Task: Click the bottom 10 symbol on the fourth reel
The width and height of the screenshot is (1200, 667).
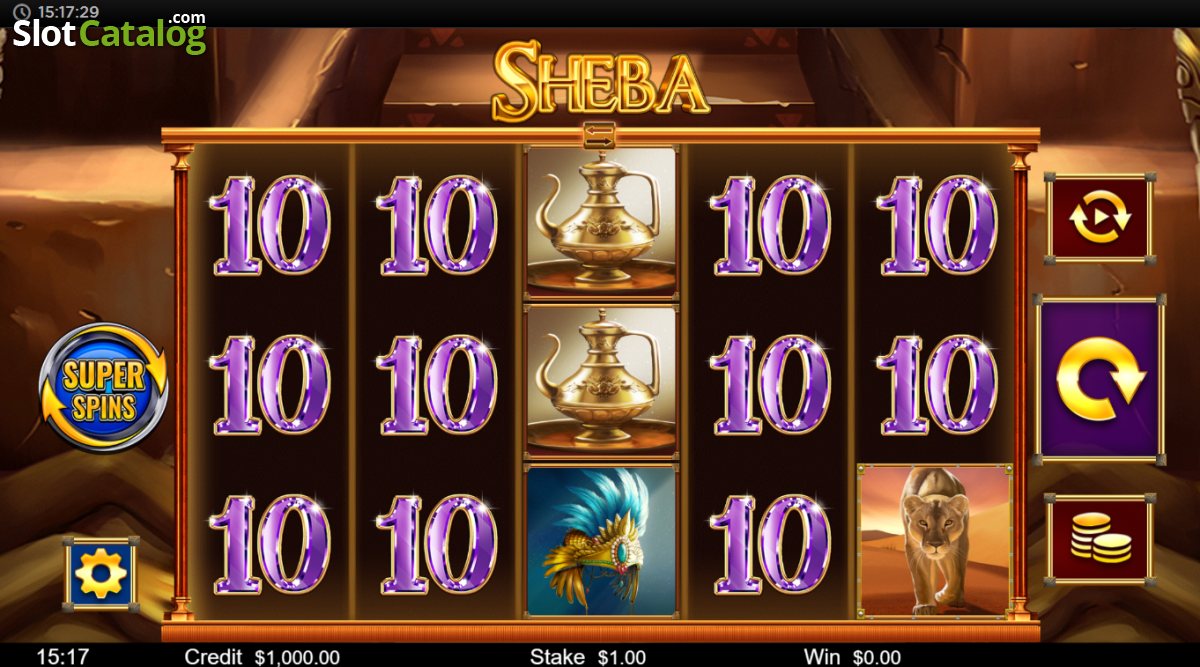Action: 770,543
